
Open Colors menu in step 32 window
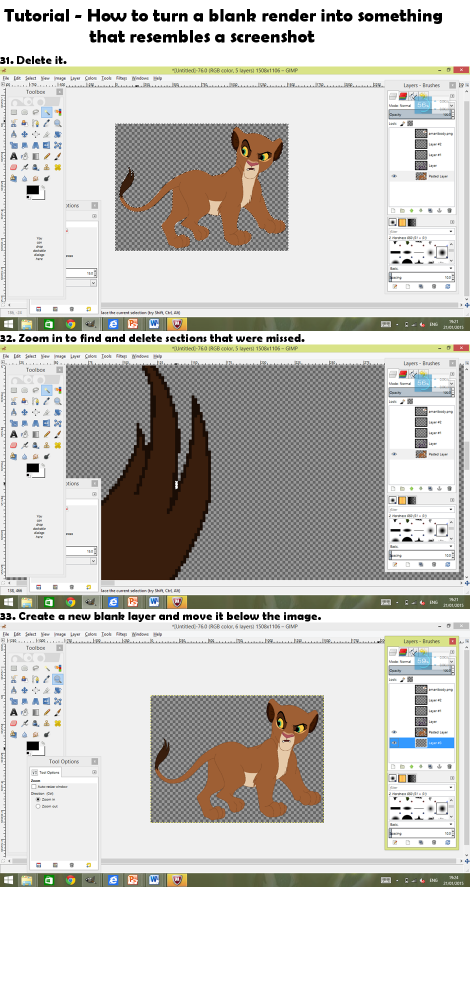91,357
